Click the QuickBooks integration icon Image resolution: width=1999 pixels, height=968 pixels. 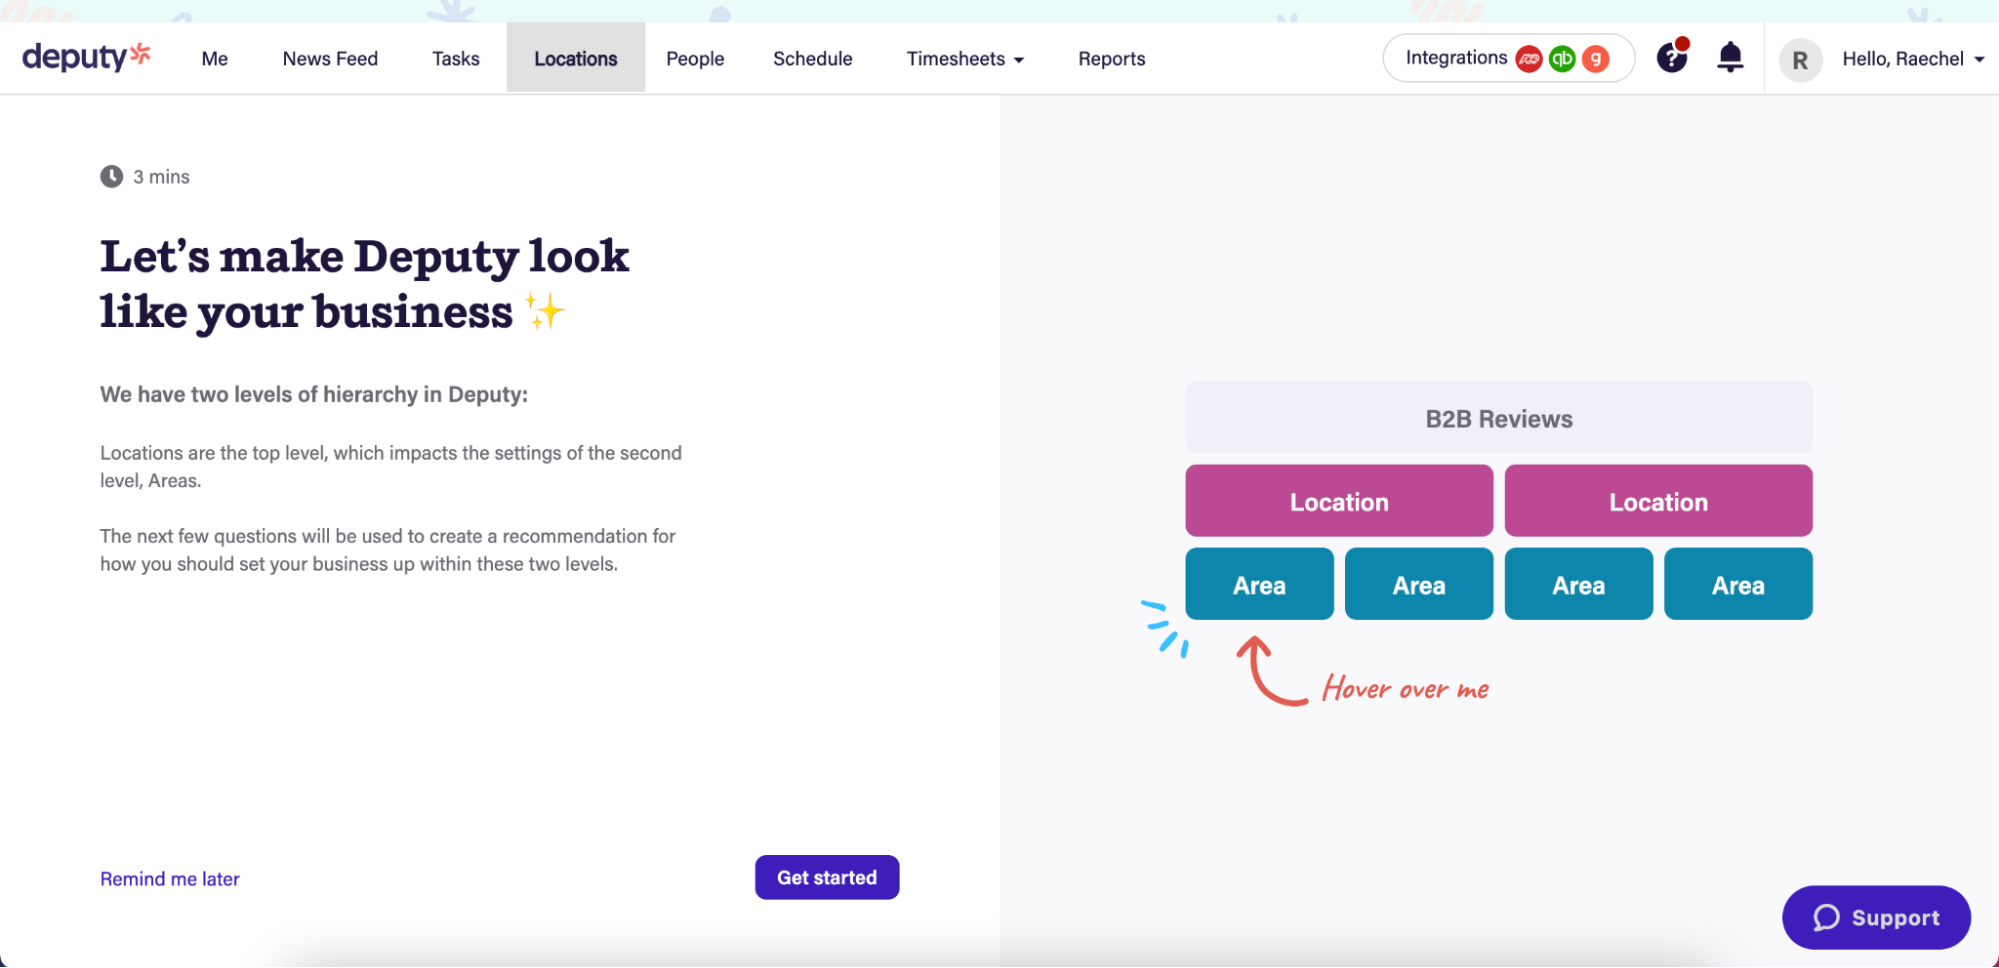point(1562,59)
